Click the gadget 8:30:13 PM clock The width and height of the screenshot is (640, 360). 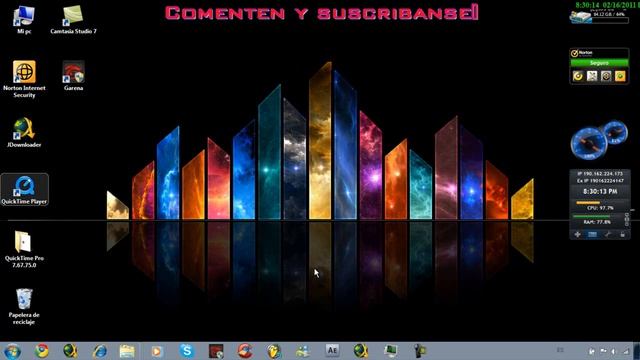[x=600, y=191]
